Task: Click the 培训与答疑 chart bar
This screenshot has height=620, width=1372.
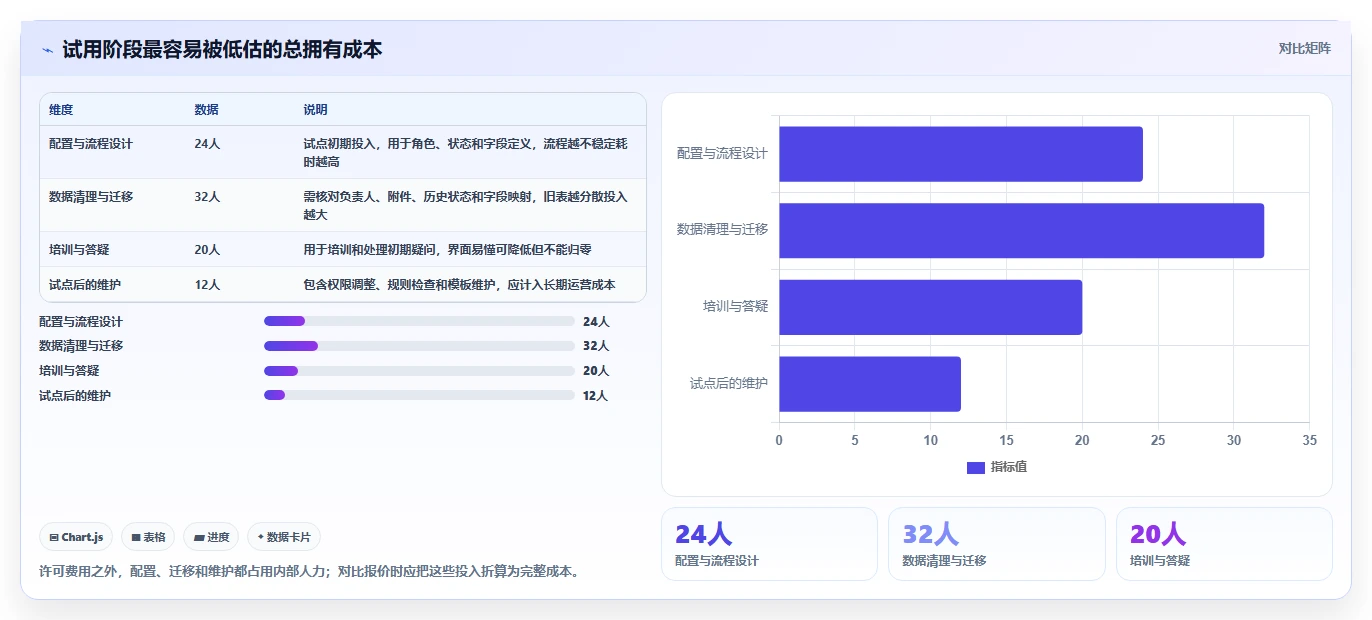Action: (x=930, y=307)
